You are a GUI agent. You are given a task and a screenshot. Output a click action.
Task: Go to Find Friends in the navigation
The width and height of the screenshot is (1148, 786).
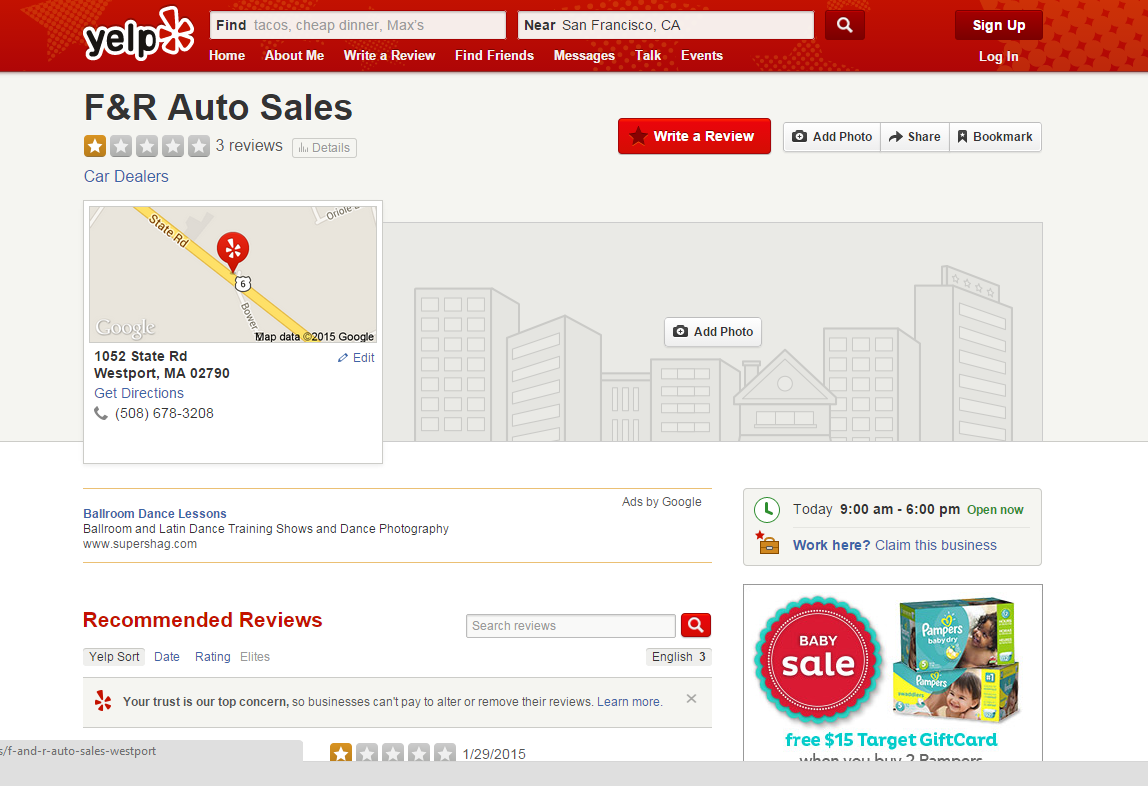pyautogui.click(x=494, y=56)
